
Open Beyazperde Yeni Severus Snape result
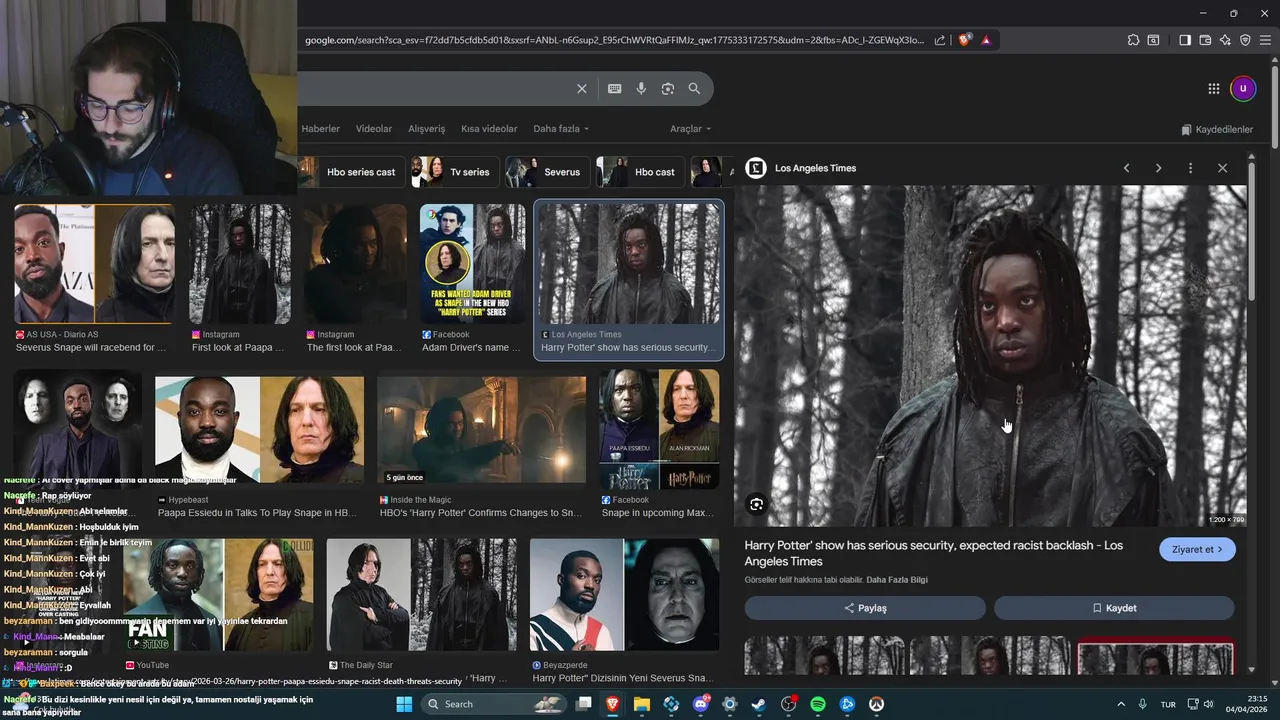coord(624,595)
